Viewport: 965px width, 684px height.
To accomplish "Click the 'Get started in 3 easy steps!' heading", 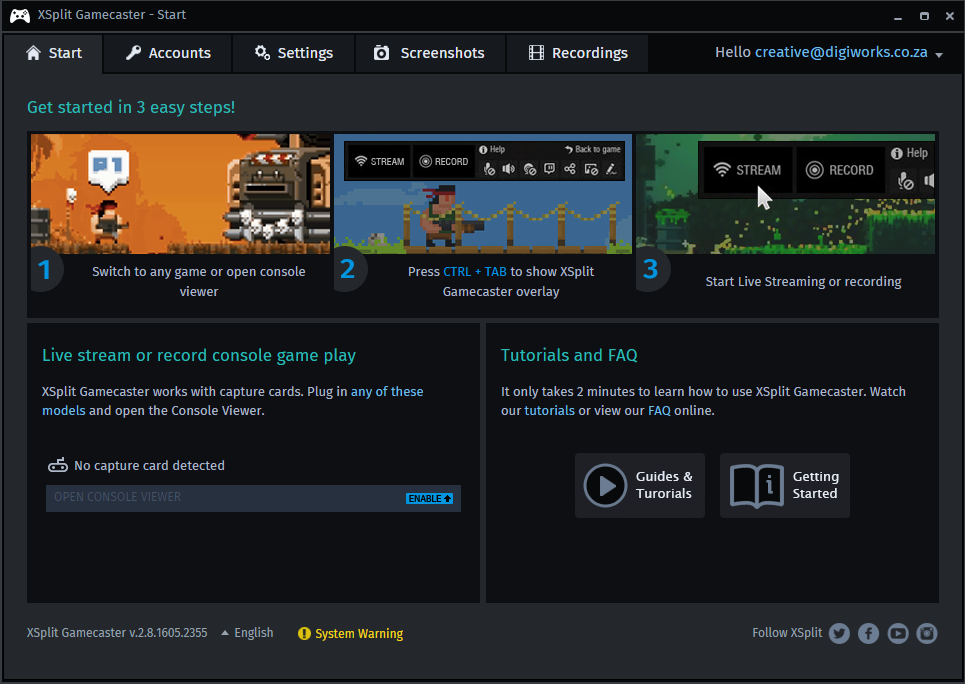I will pyautogui.click(x=131, y=107).
